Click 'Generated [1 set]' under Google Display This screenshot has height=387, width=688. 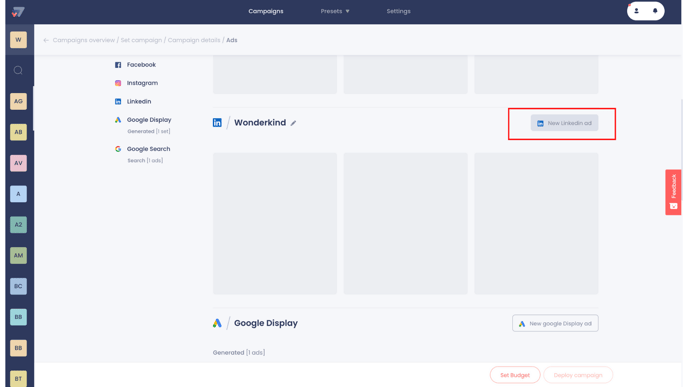[x=149, y=132]
